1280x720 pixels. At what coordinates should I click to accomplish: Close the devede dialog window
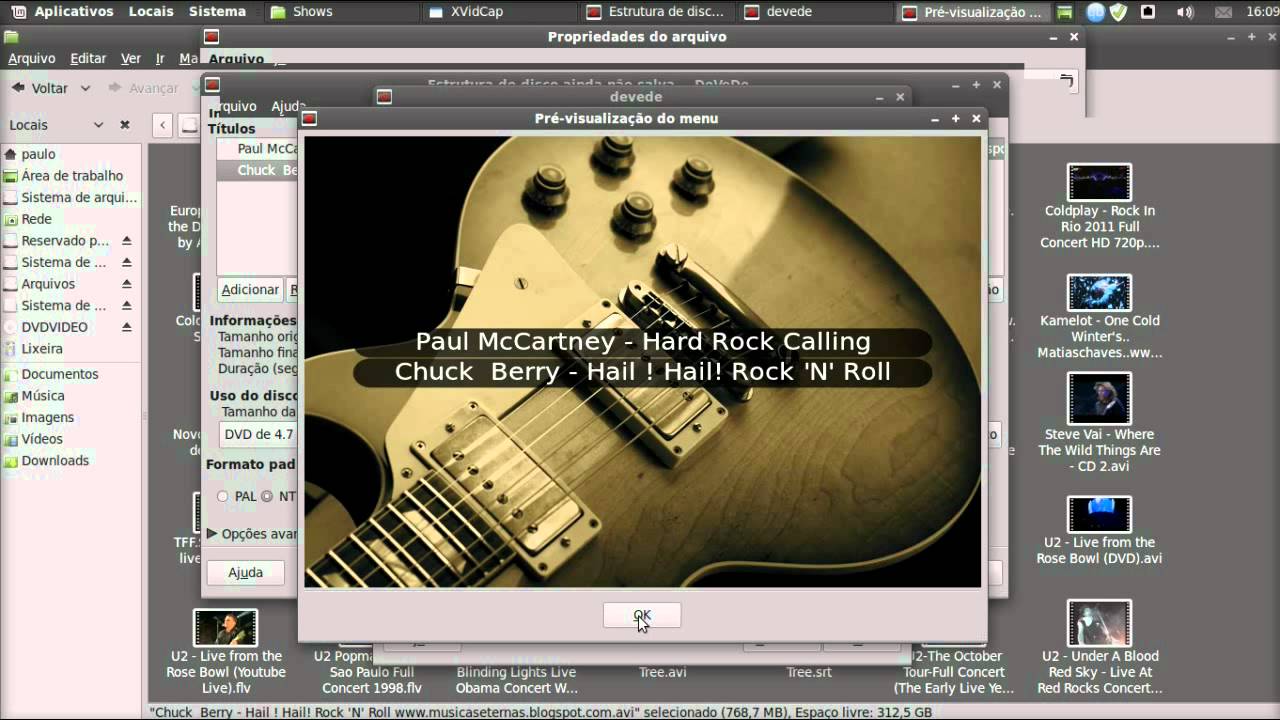[900, 97]
